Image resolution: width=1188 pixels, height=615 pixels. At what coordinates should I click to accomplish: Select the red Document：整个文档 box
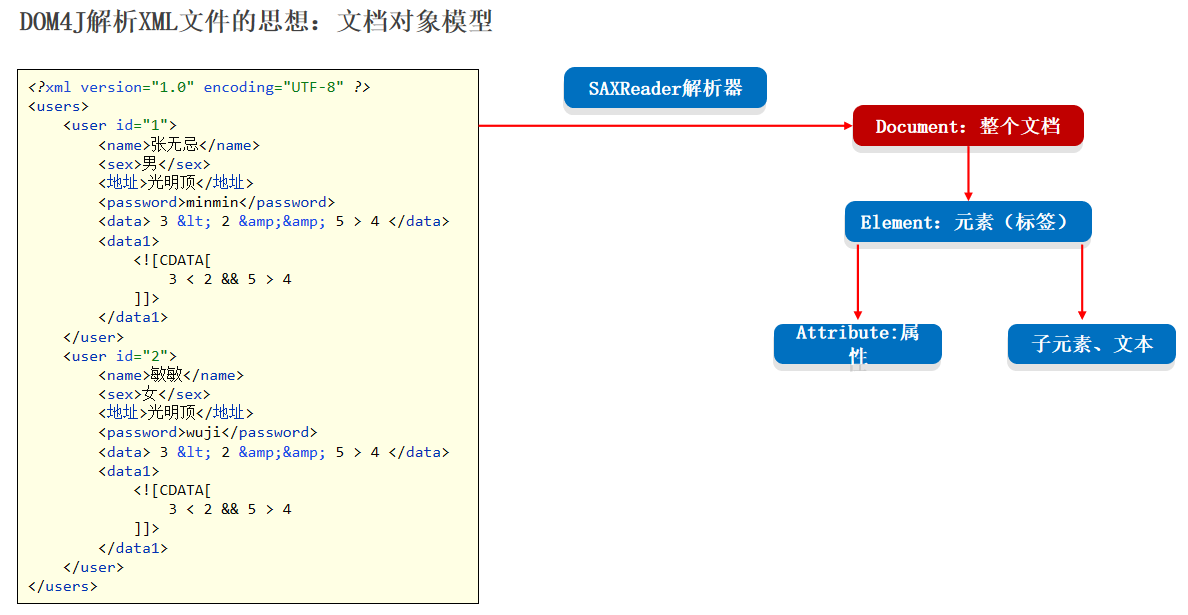[x=968, y=126]
